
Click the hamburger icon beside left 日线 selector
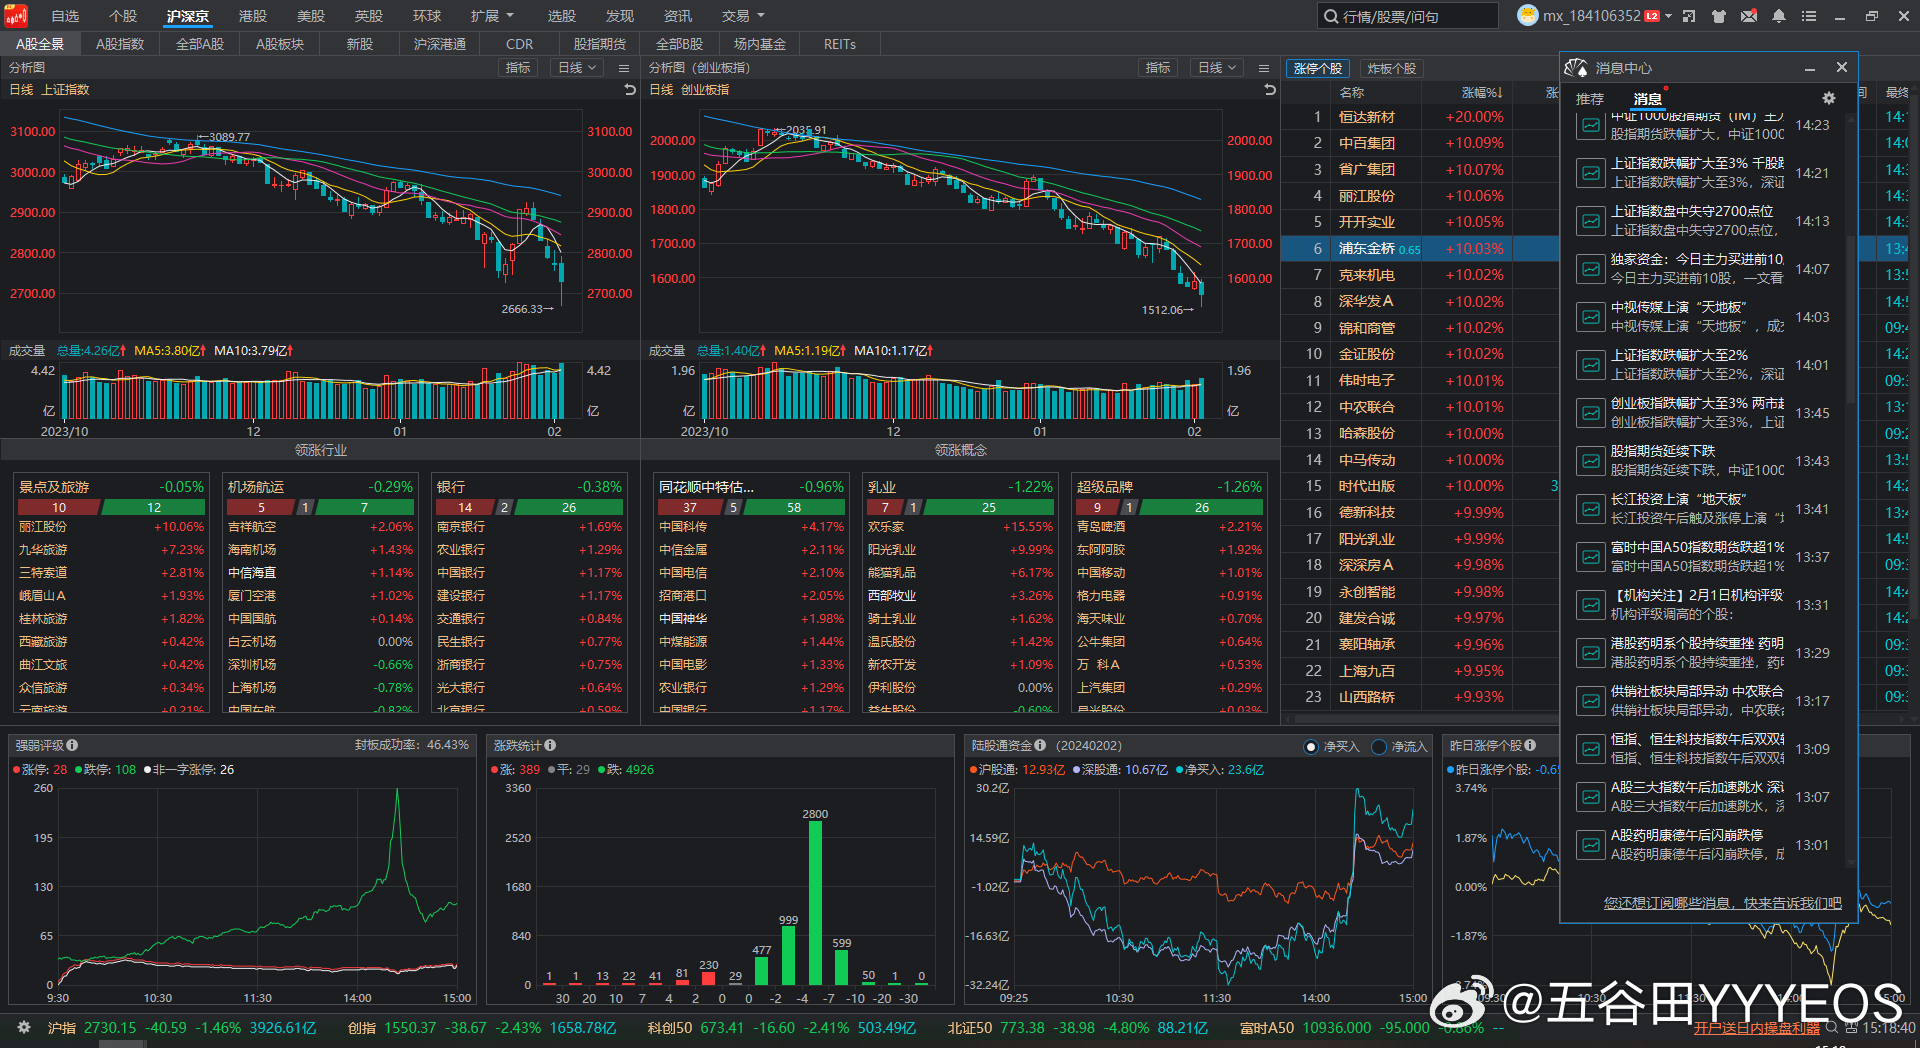tap(623, 67)
